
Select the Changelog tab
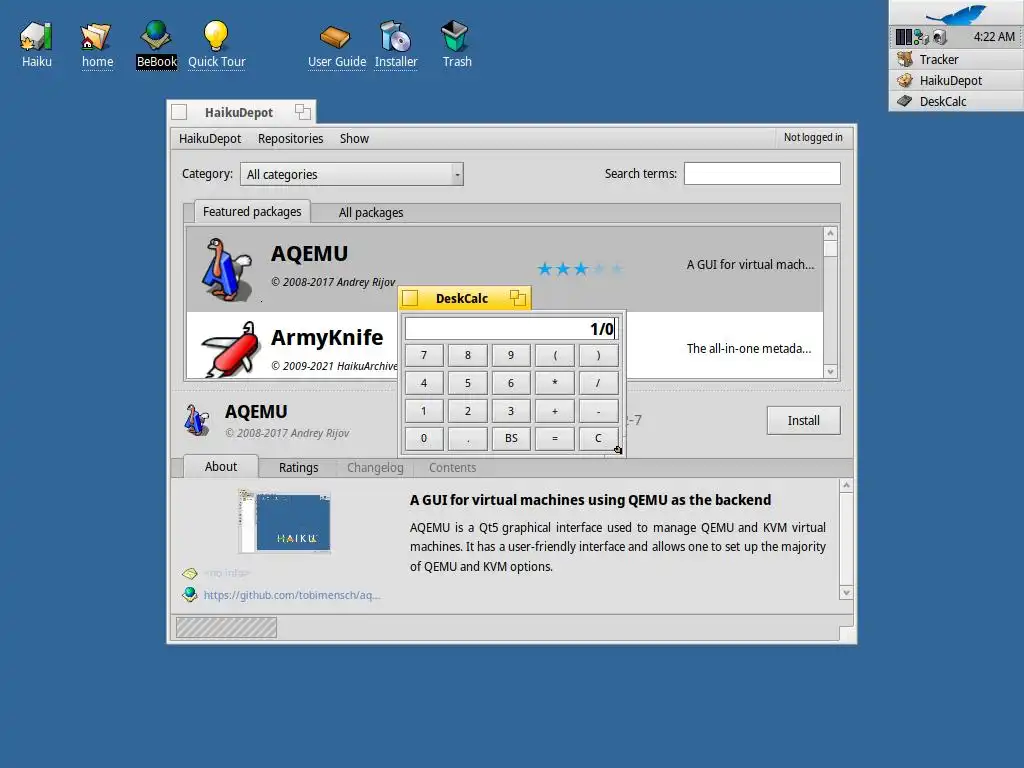tap(375, 468)
